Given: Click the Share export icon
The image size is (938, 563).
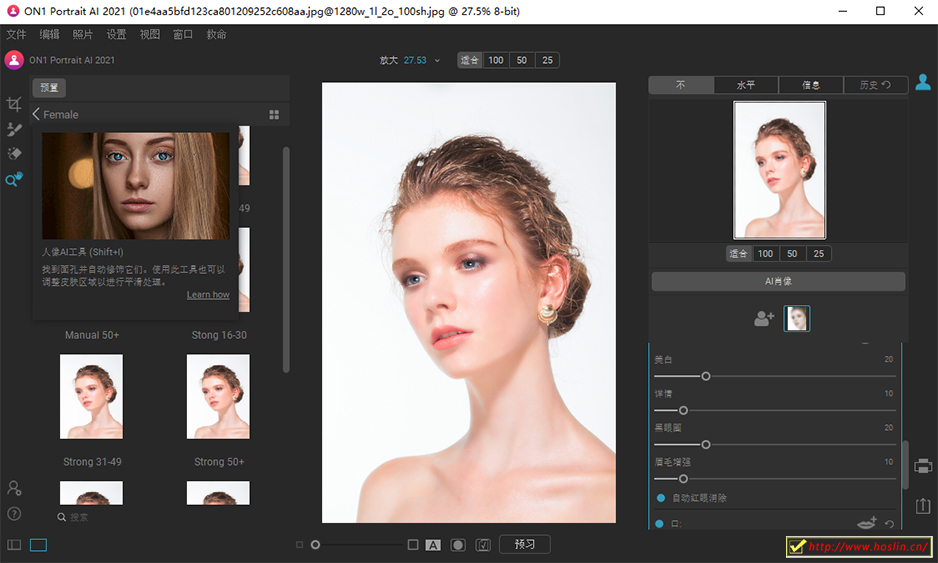Looking at the screenshot, I should click(x=923, y=507).
